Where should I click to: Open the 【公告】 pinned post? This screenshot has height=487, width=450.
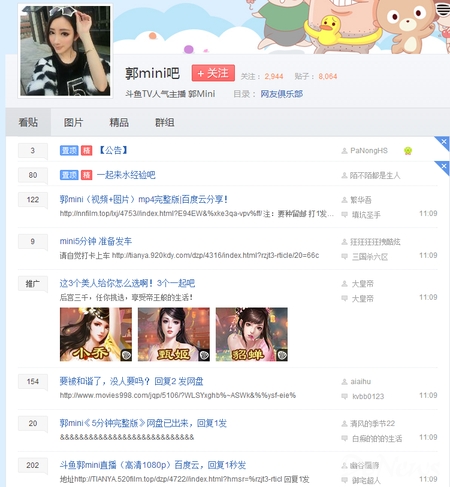click(114, 150)
